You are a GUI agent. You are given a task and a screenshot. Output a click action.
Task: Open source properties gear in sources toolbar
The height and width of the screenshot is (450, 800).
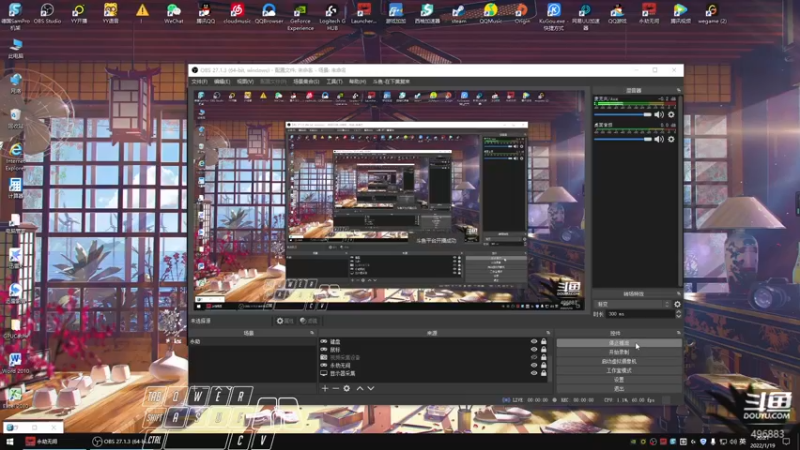(x=346, y=388)
